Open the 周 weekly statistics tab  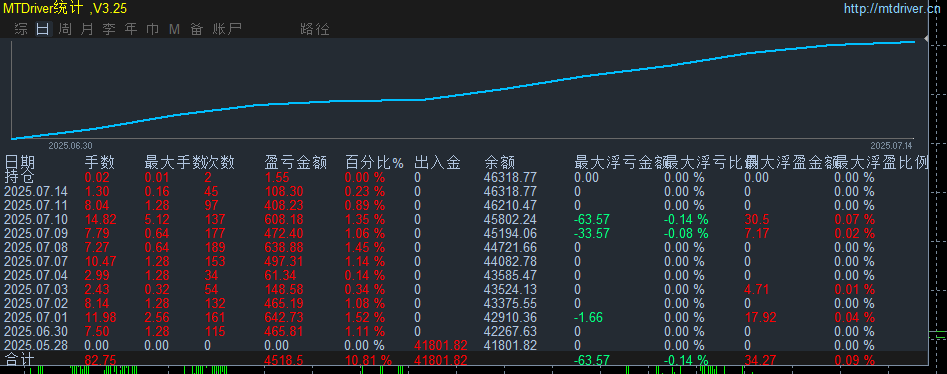pyautogui.click(x=66, y=29)
